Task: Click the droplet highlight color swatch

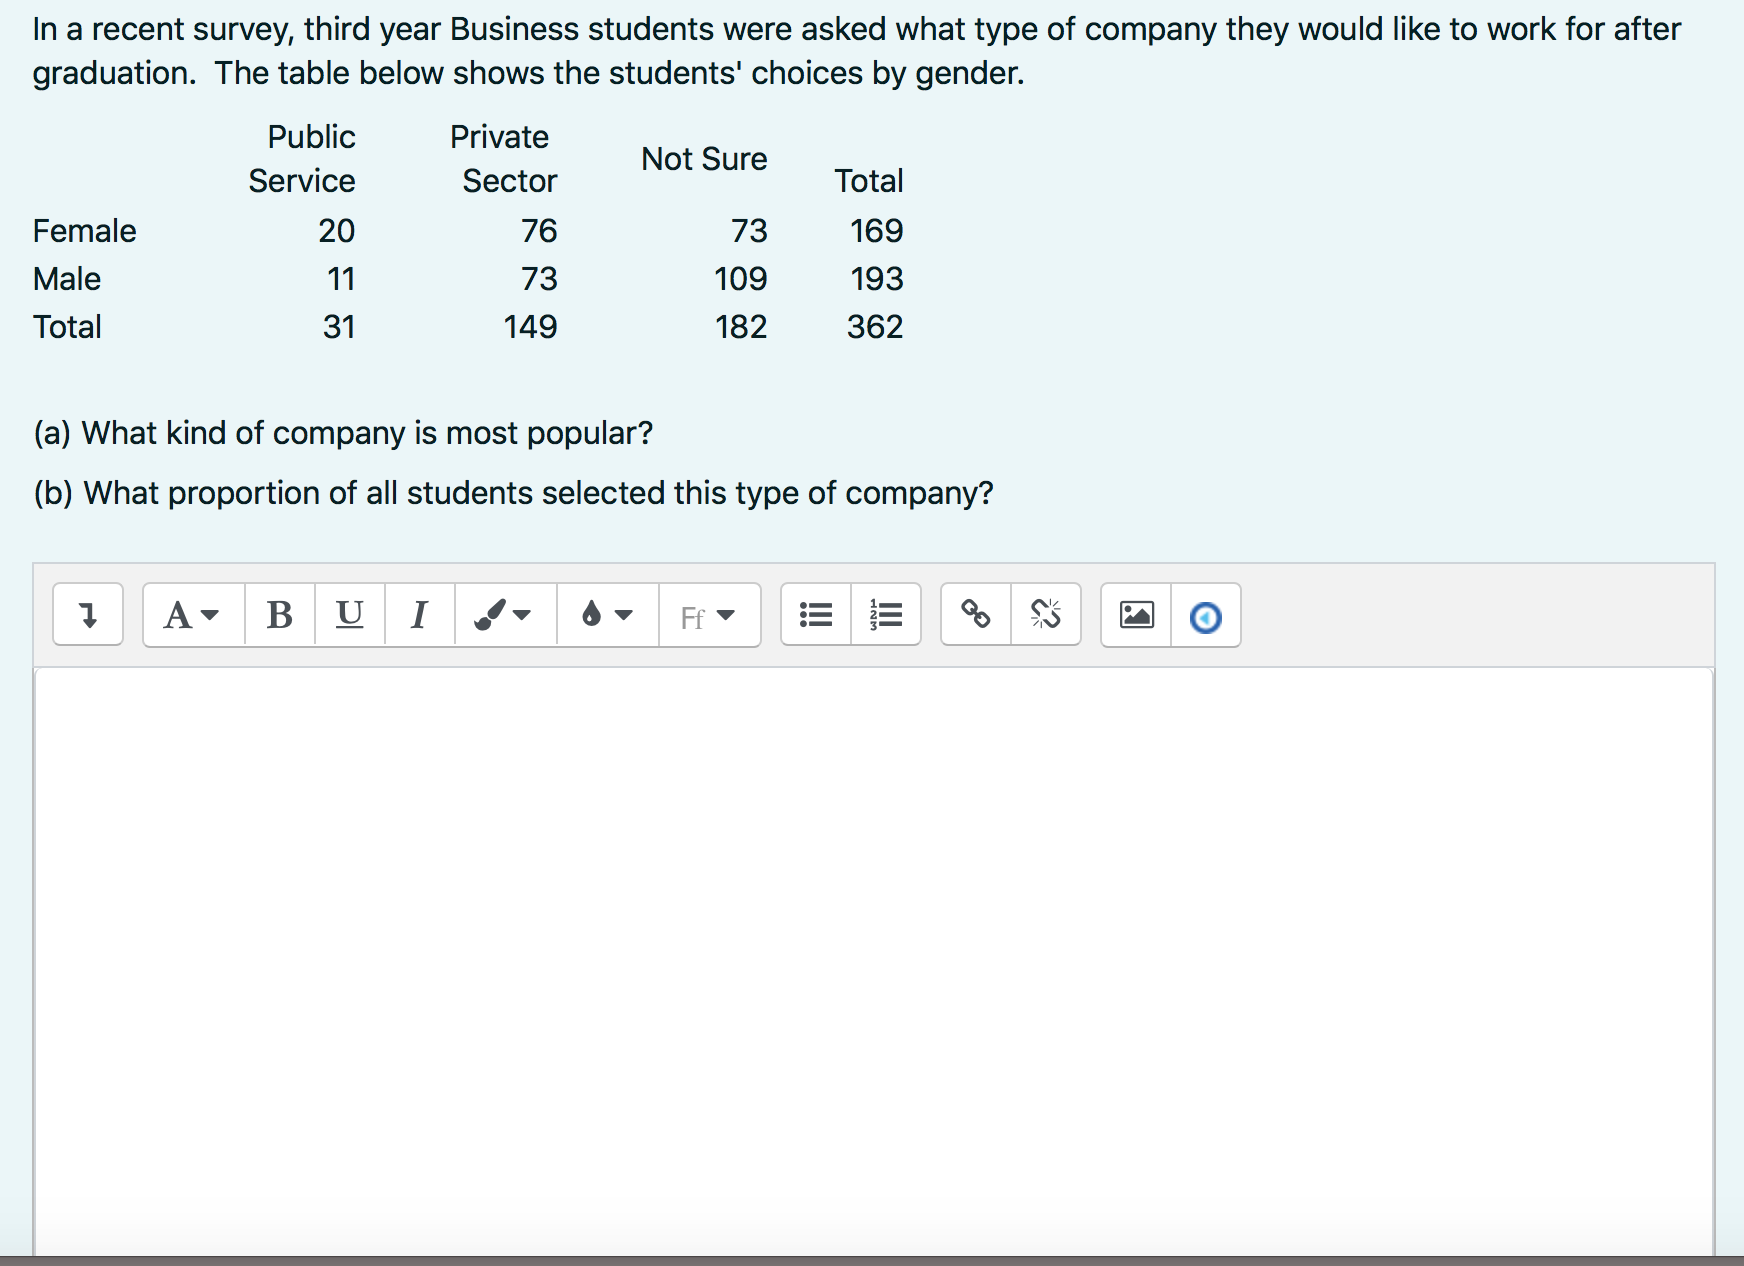Action: tap(591, 613)
